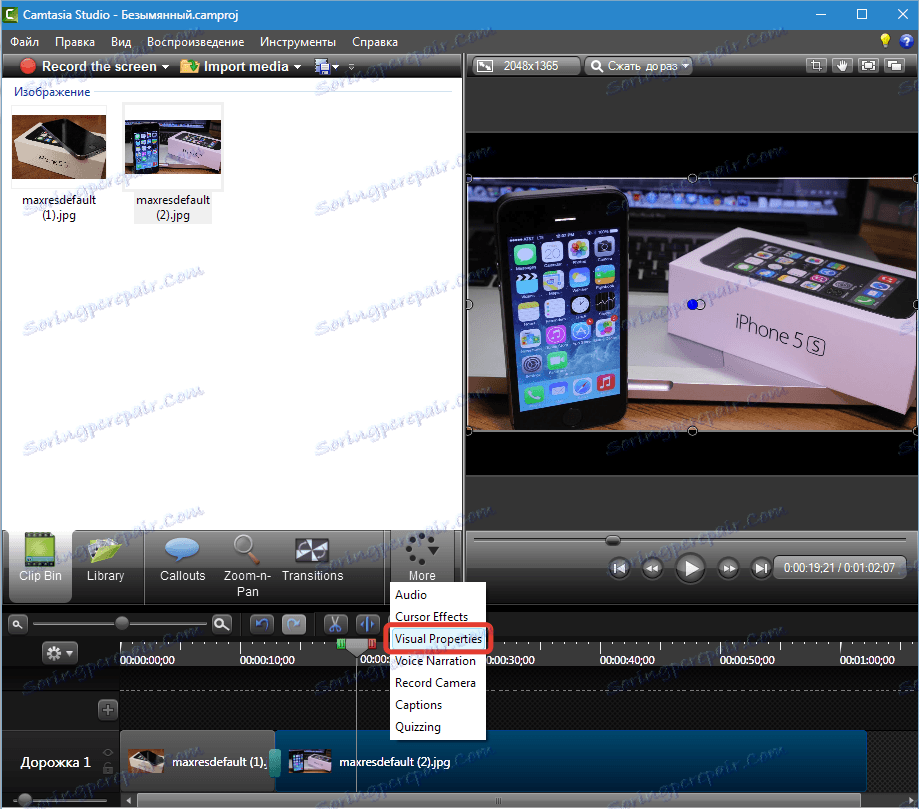Image resolution: width=919 pixels, height=809 pixels.
Task: Play the video preview
Action: click(x=690, y=568)
